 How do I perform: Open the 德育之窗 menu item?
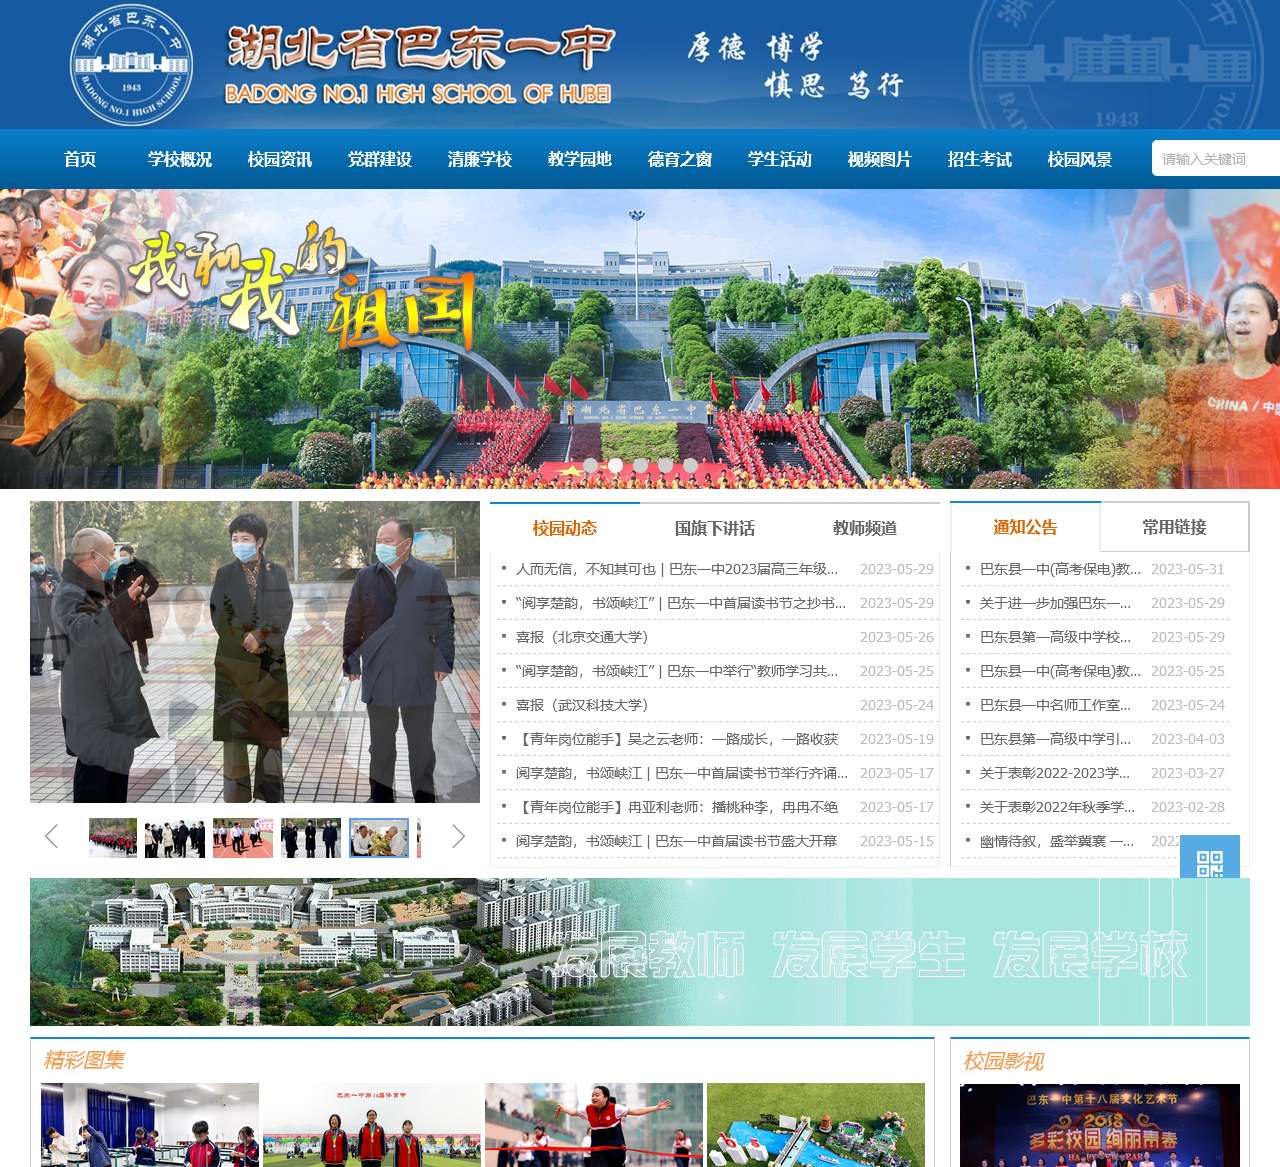point(680,159)
